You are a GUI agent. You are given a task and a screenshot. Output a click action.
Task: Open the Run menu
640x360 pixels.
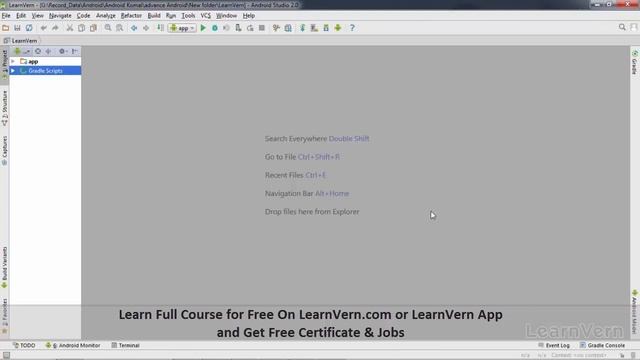(171, 16)
